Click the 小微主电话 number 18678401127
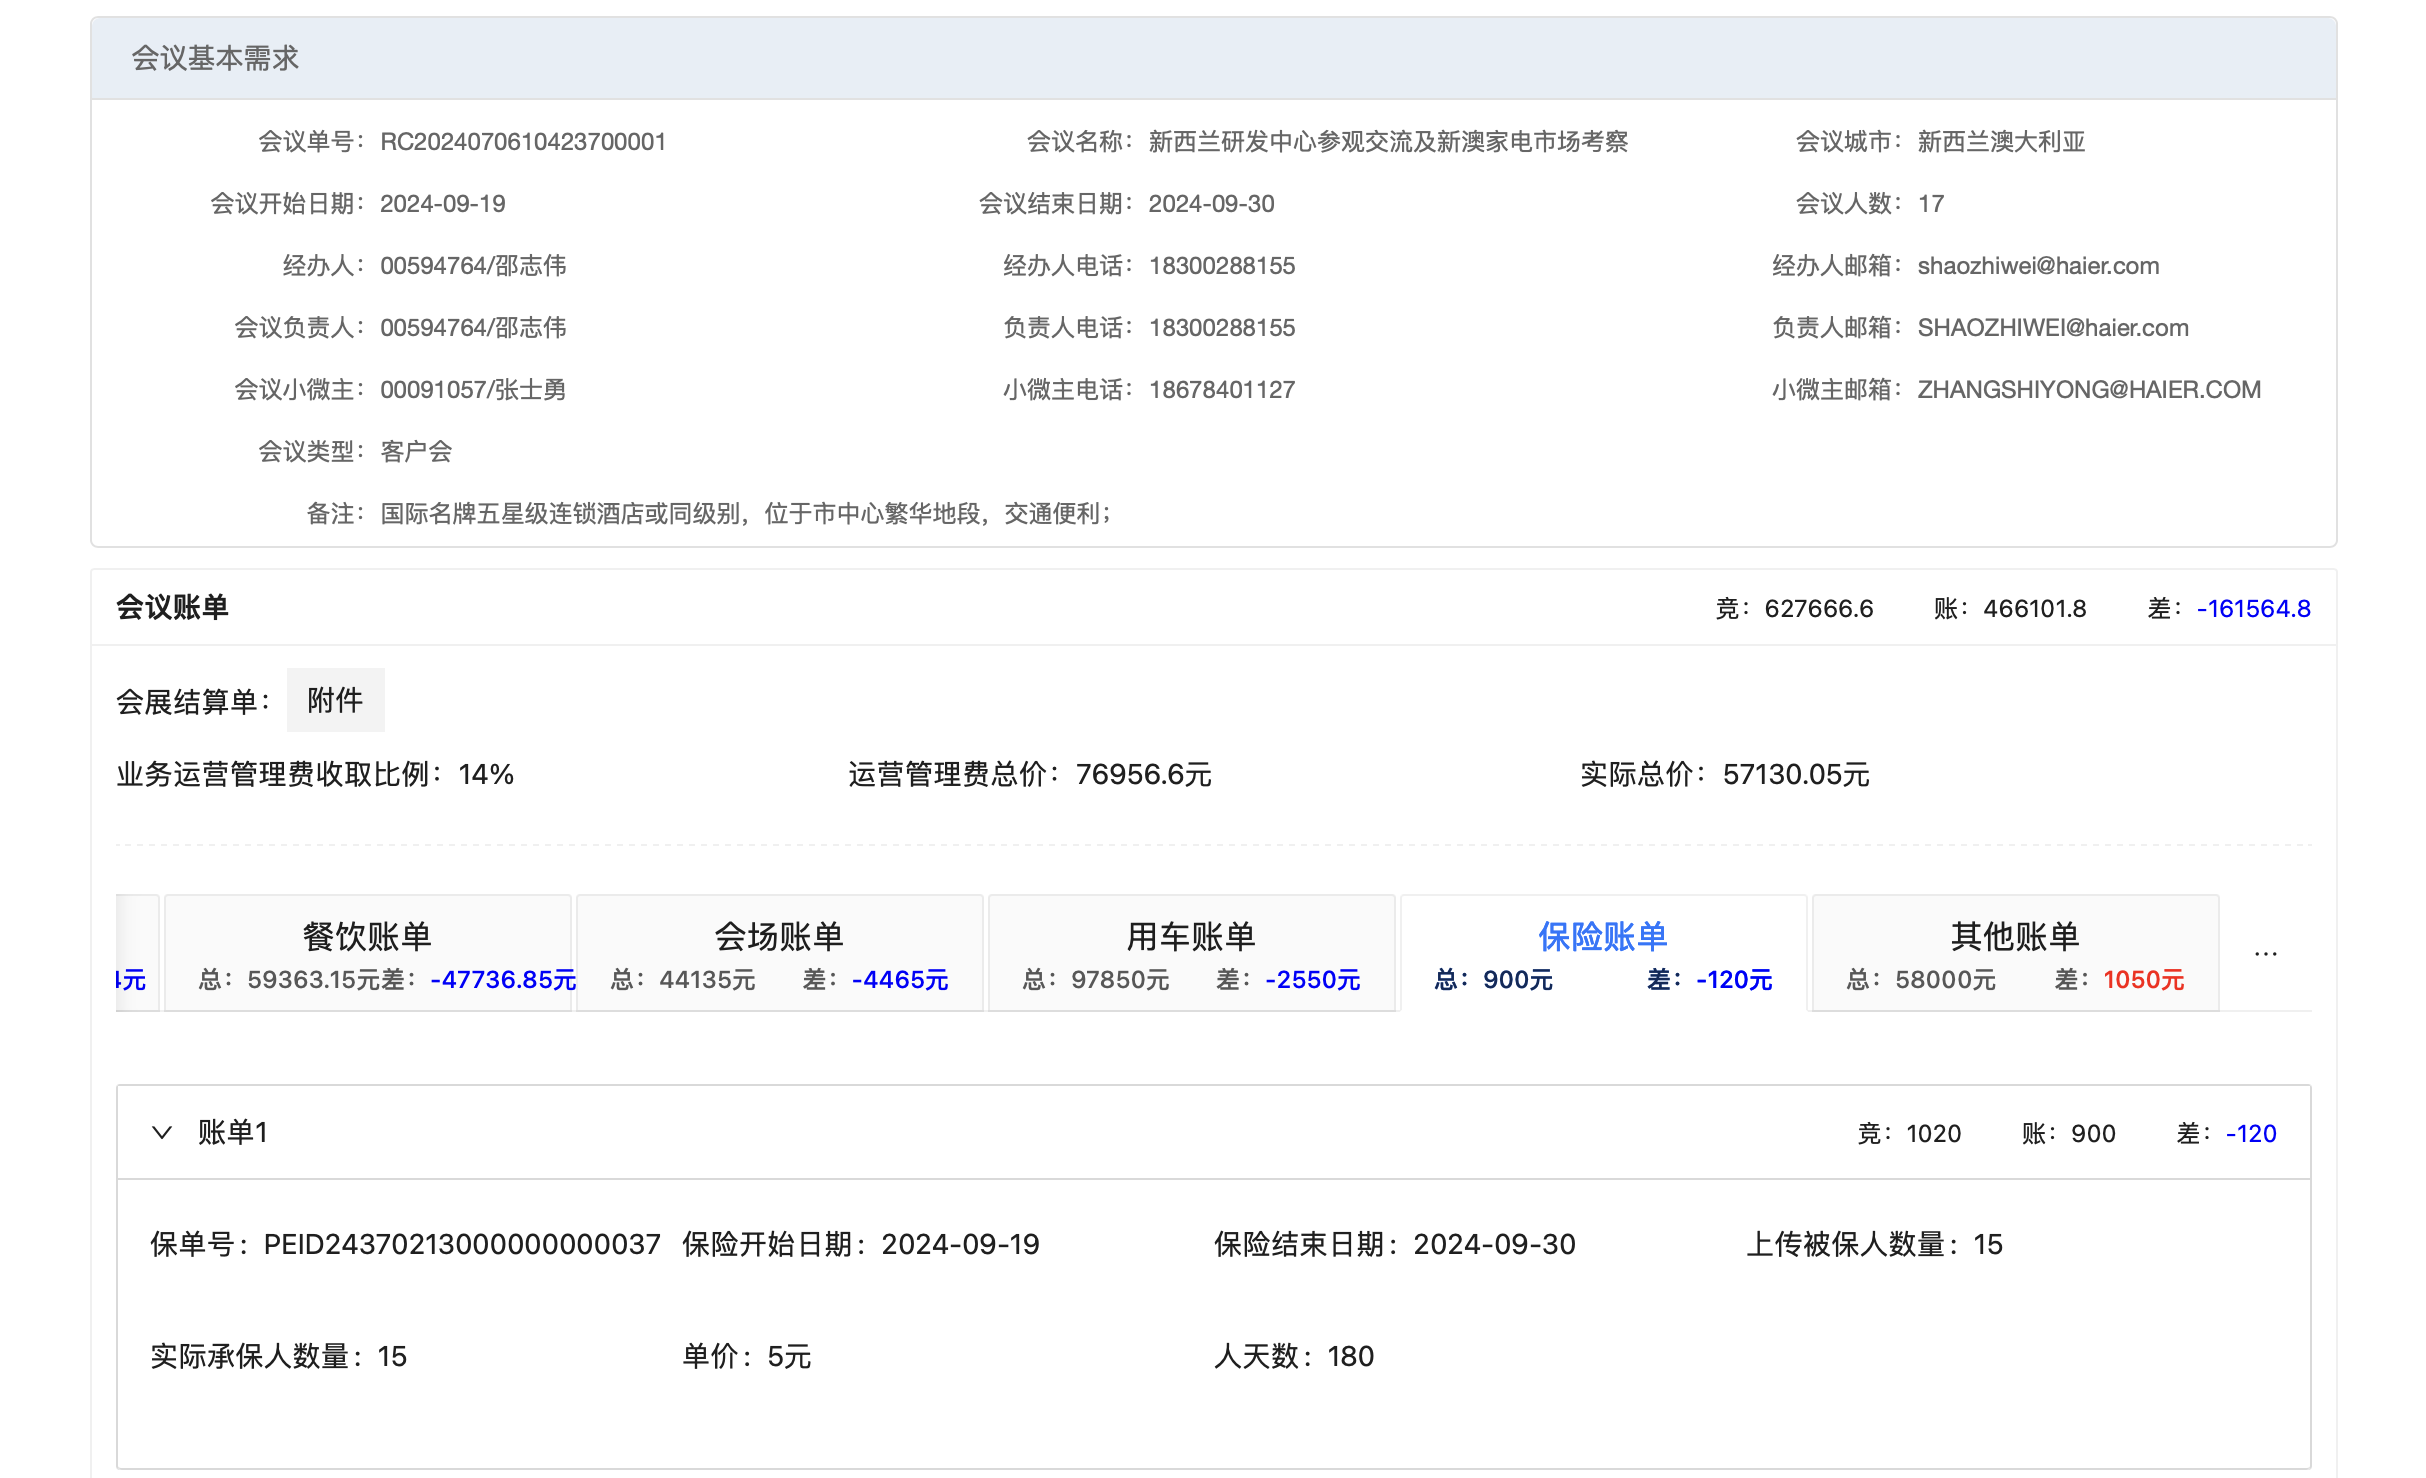The image size is (2426, 1478). (x=1222, y=389)
